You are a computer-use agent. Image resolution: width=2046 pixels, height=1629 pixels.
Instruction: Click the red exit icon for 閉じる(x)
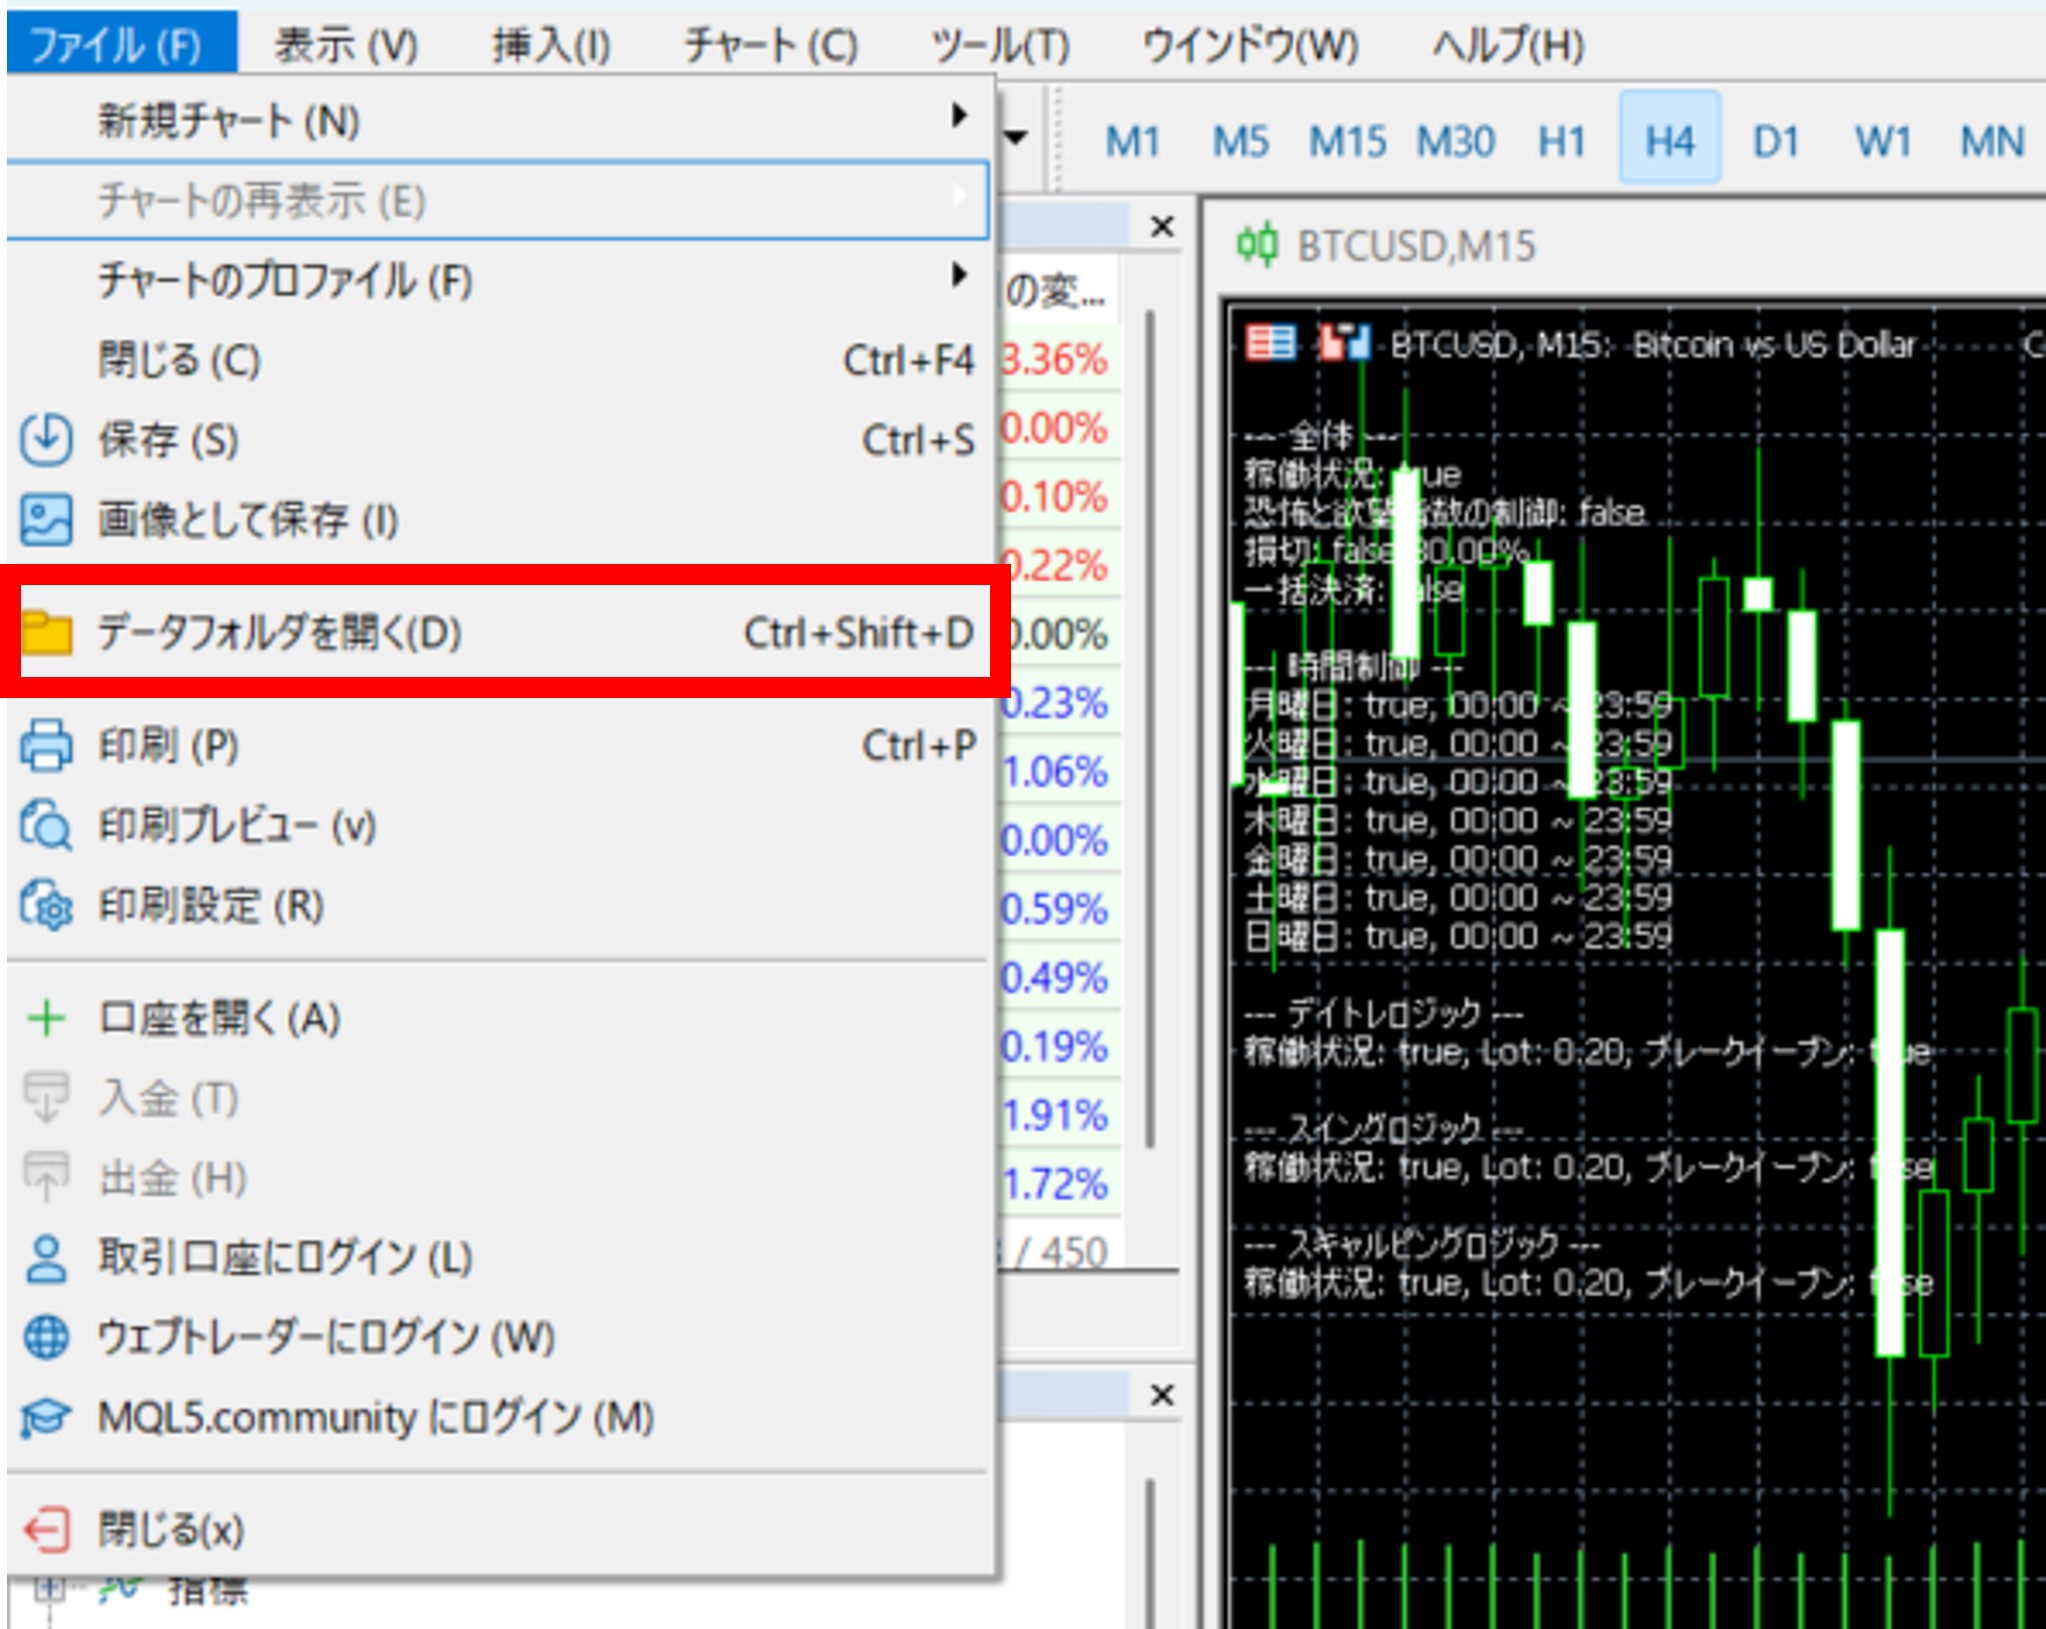point(46,1531)
